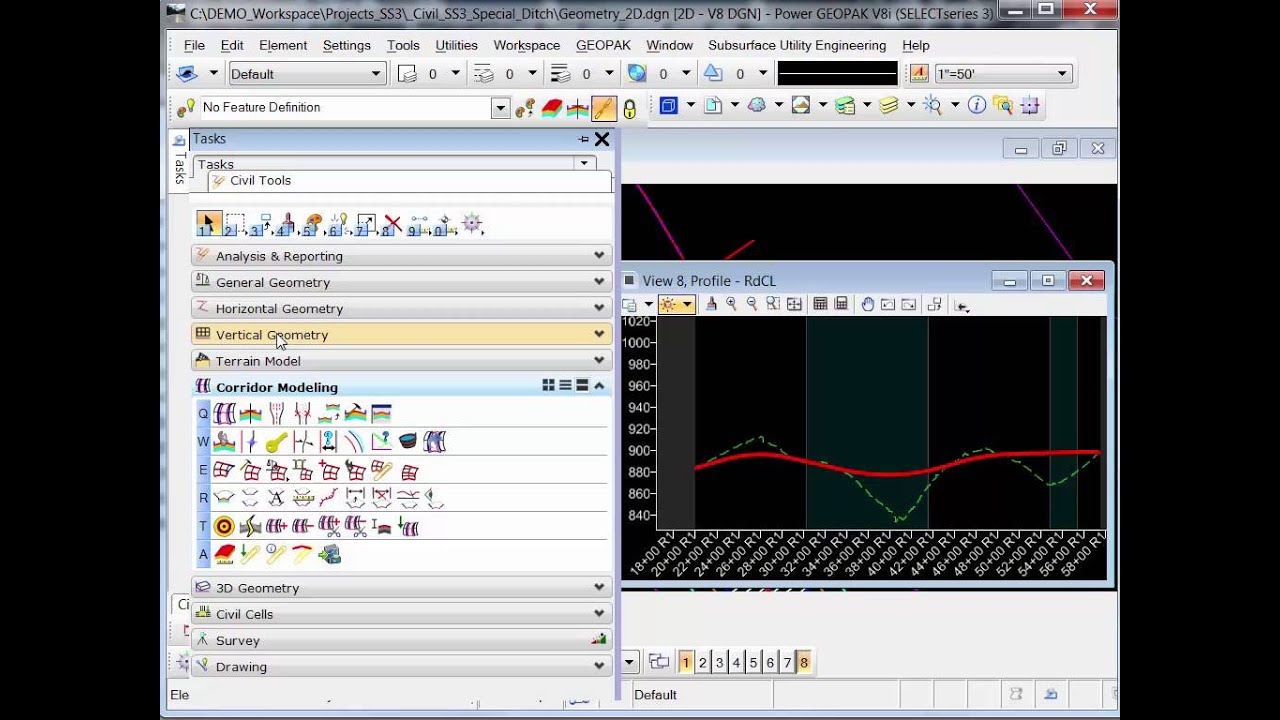Click the padlock icon in feature toolbar
Screen dimensions: 1280x720
[629, 108]
